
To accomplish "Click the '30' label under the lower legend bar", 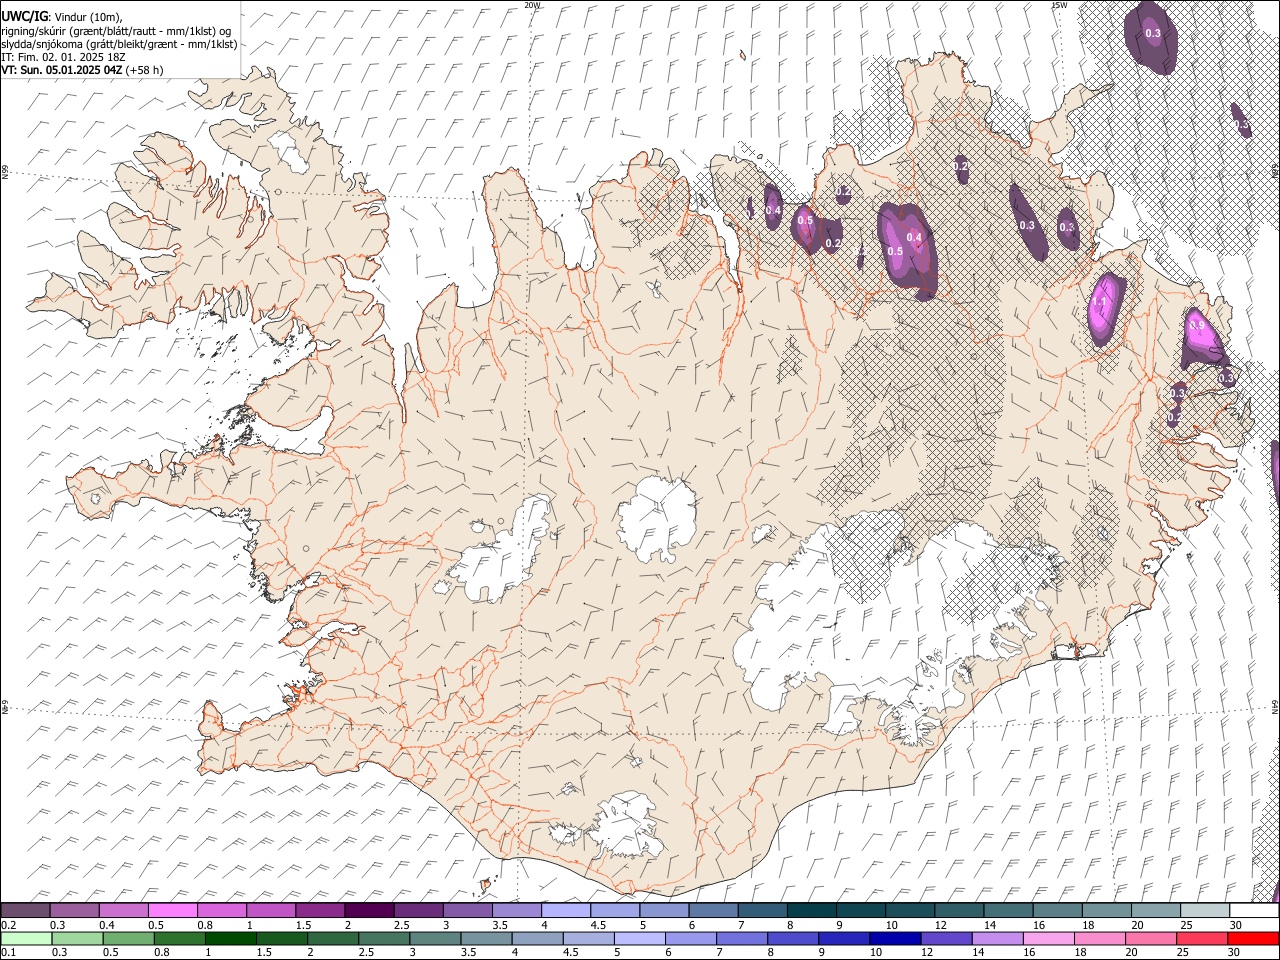I will pyautogui.click(x=1233, y=953).
